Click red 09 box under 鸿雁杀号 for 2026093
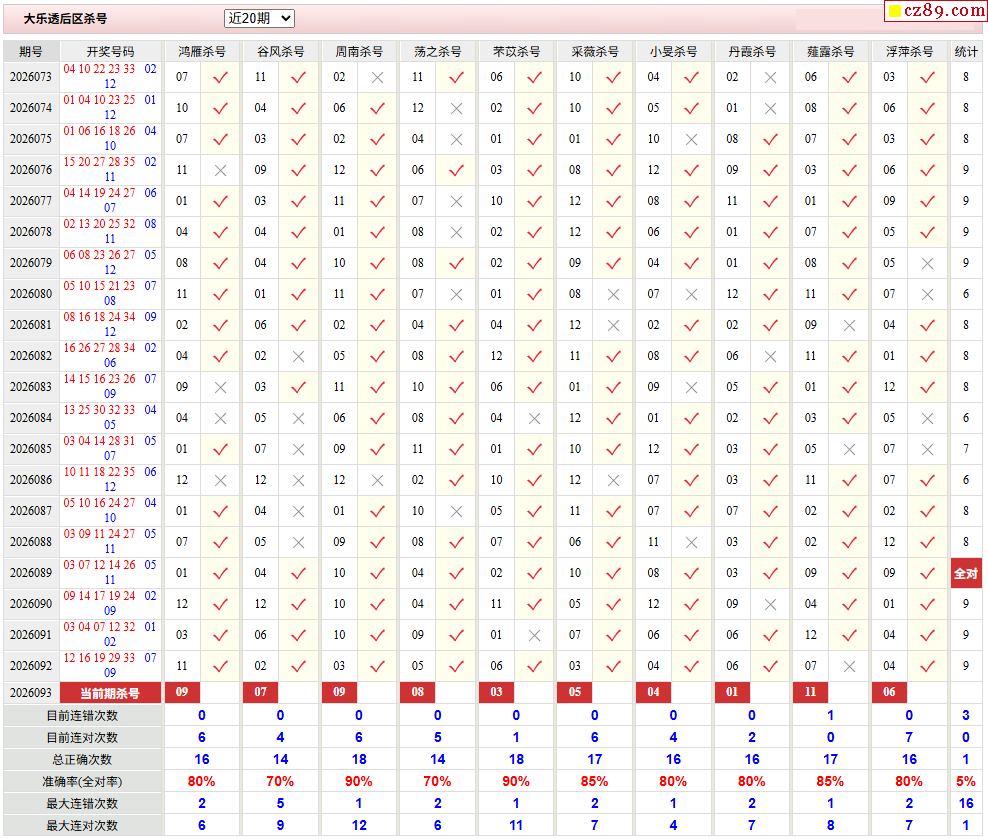This screenshot has width=988, height=839. [182, 692]
